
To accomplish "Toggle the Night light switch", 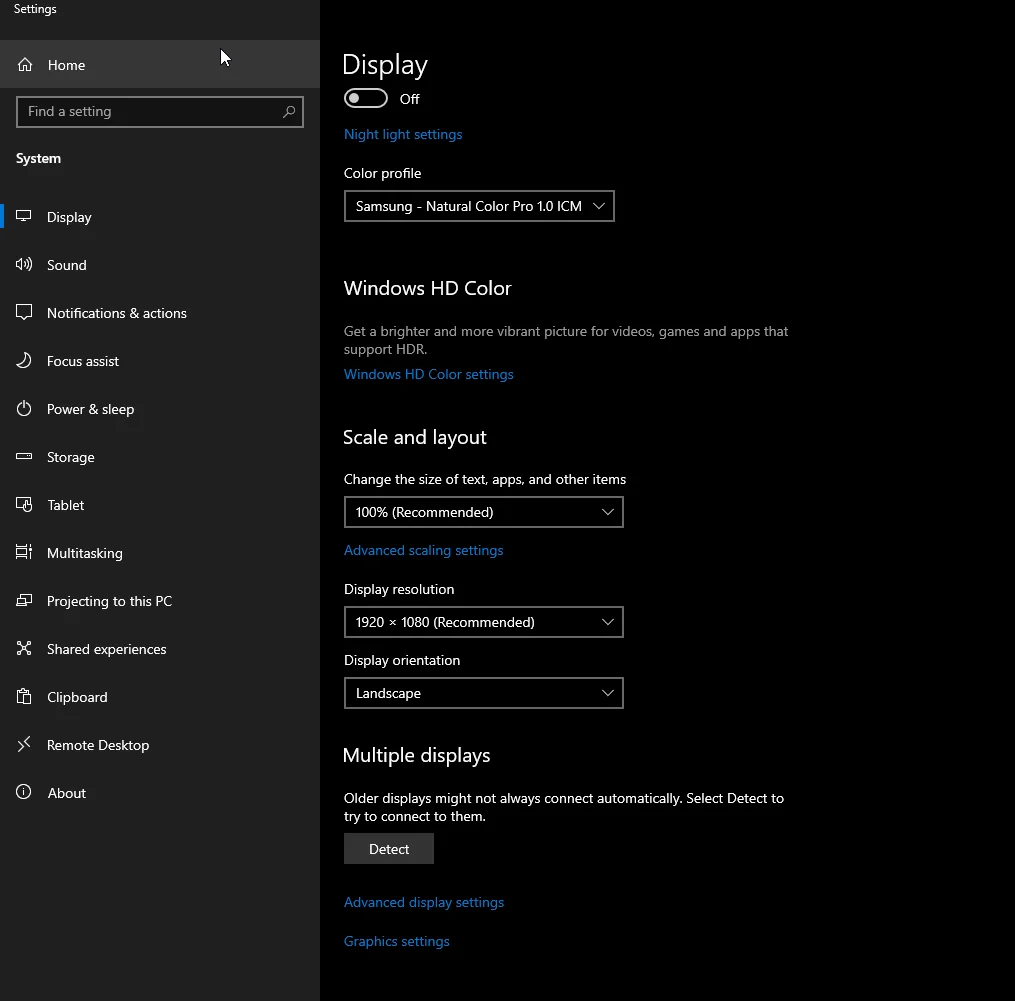I will (x=366, y=98).
